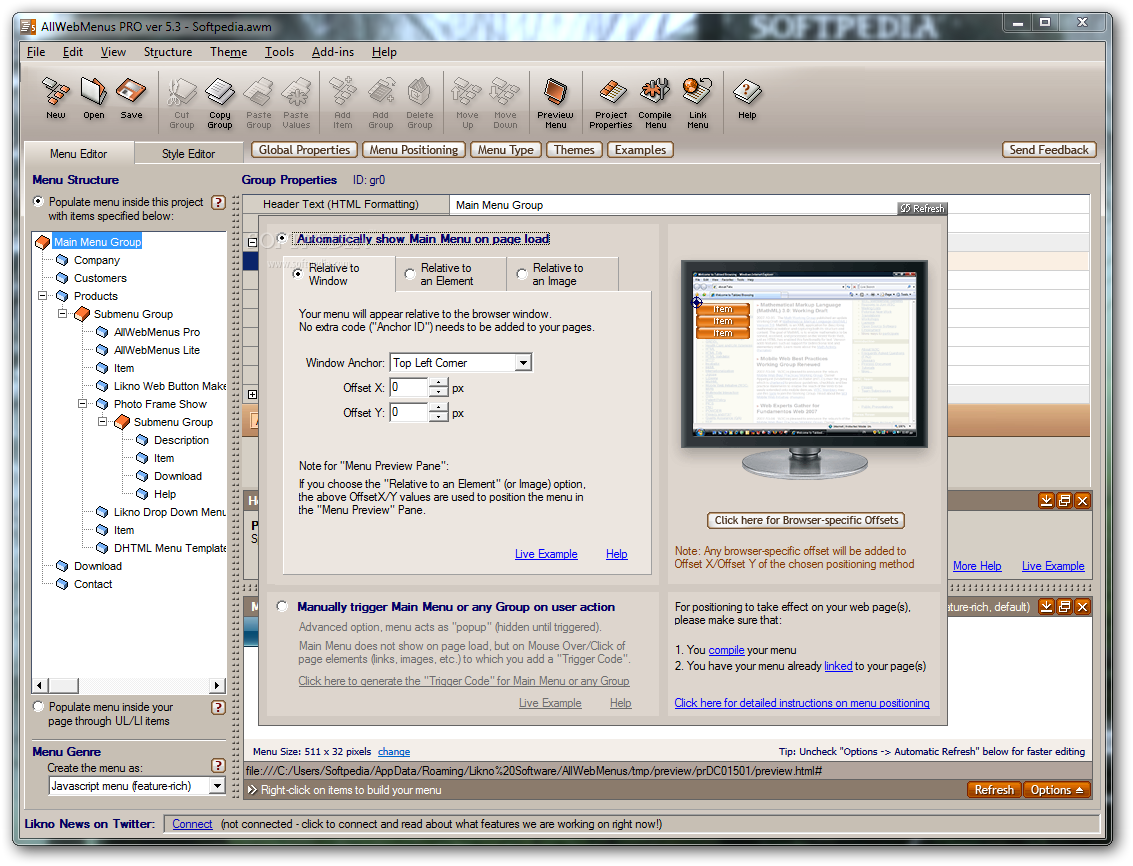Viewport: 1133px width, 866px height.
Task: Click the Save toolbar icon
Action: (132, 99)
